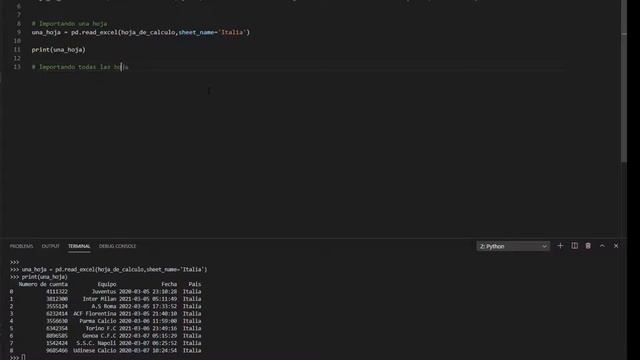The height and width of the screenshot is (360, 640).
Task: Place cursor on 'una_hoja = pd.read_excel' editor line
Action: point(141,32)
